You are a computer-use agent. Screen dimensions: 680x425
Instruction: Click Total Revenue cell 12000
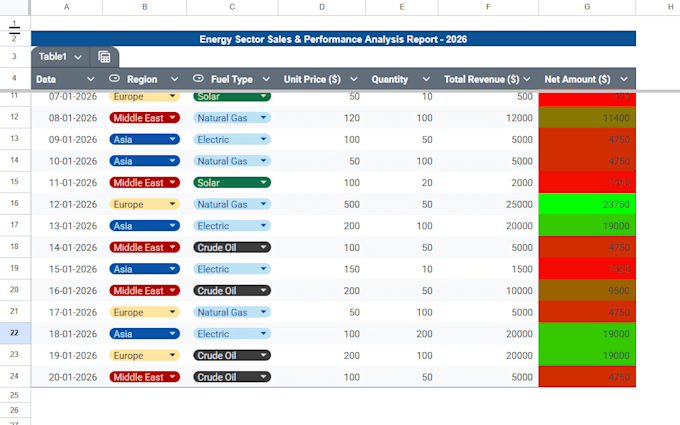[x=488, y=118]
